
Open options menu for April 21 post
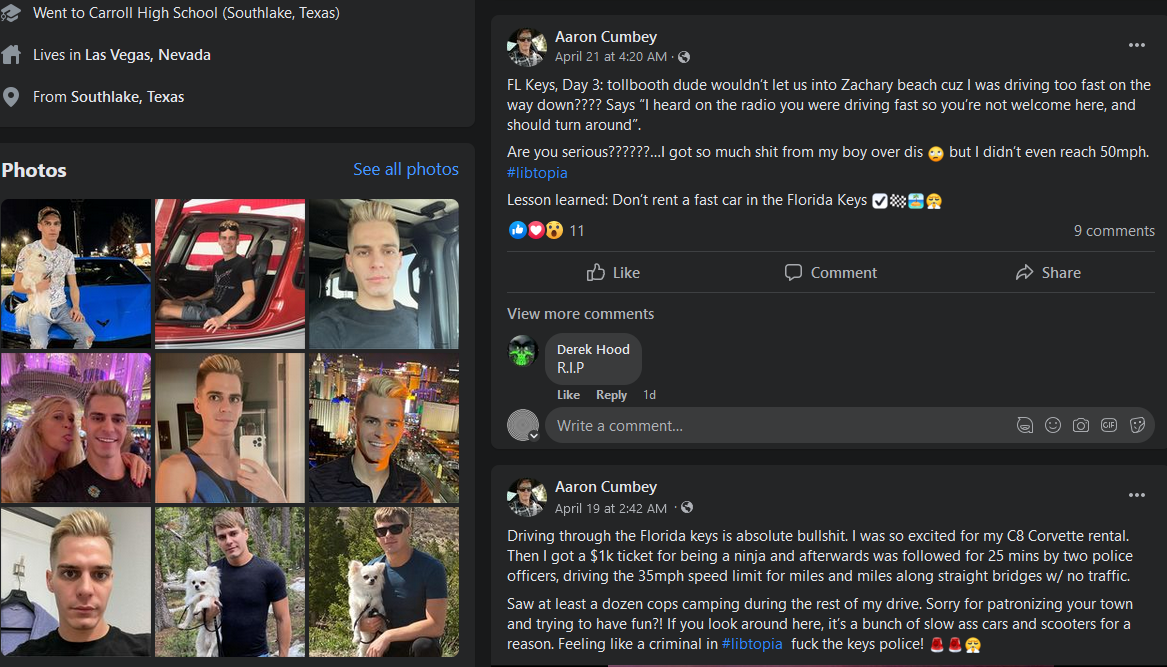click(1136, 45)
